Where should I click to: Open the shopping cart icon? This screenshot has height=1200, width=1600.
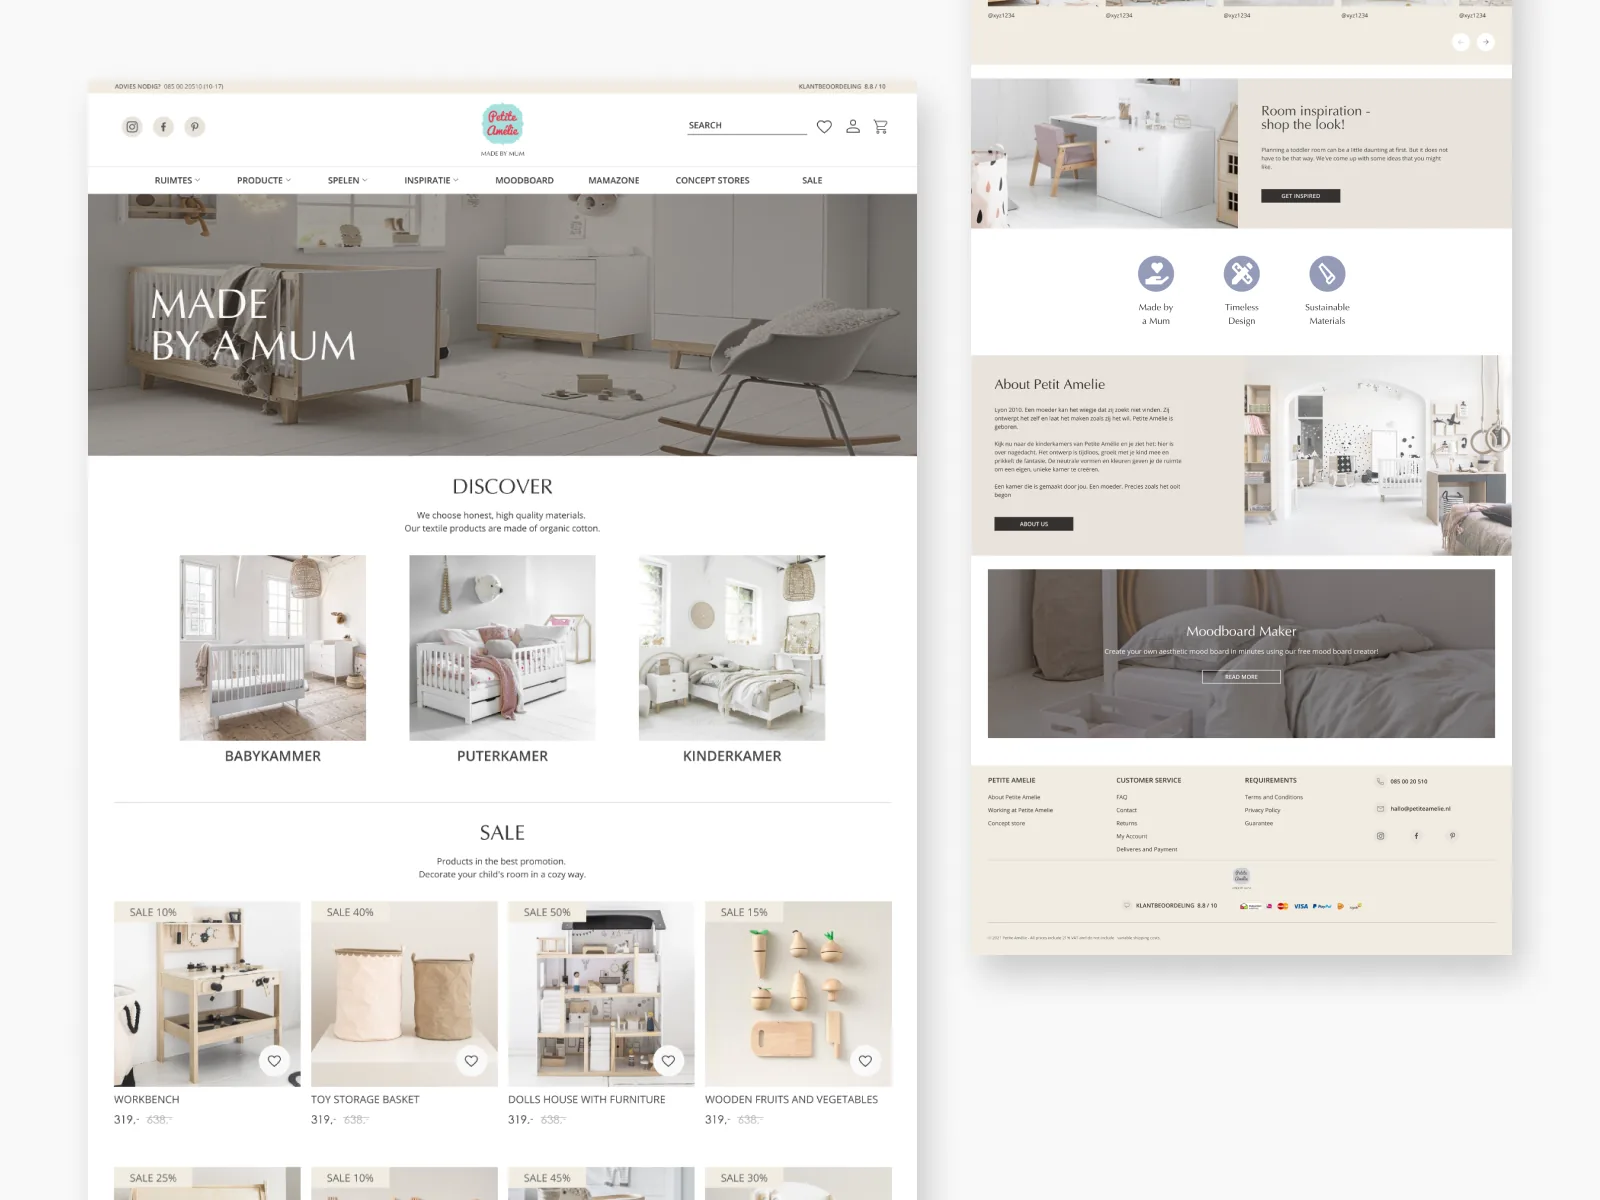[880, 126]
